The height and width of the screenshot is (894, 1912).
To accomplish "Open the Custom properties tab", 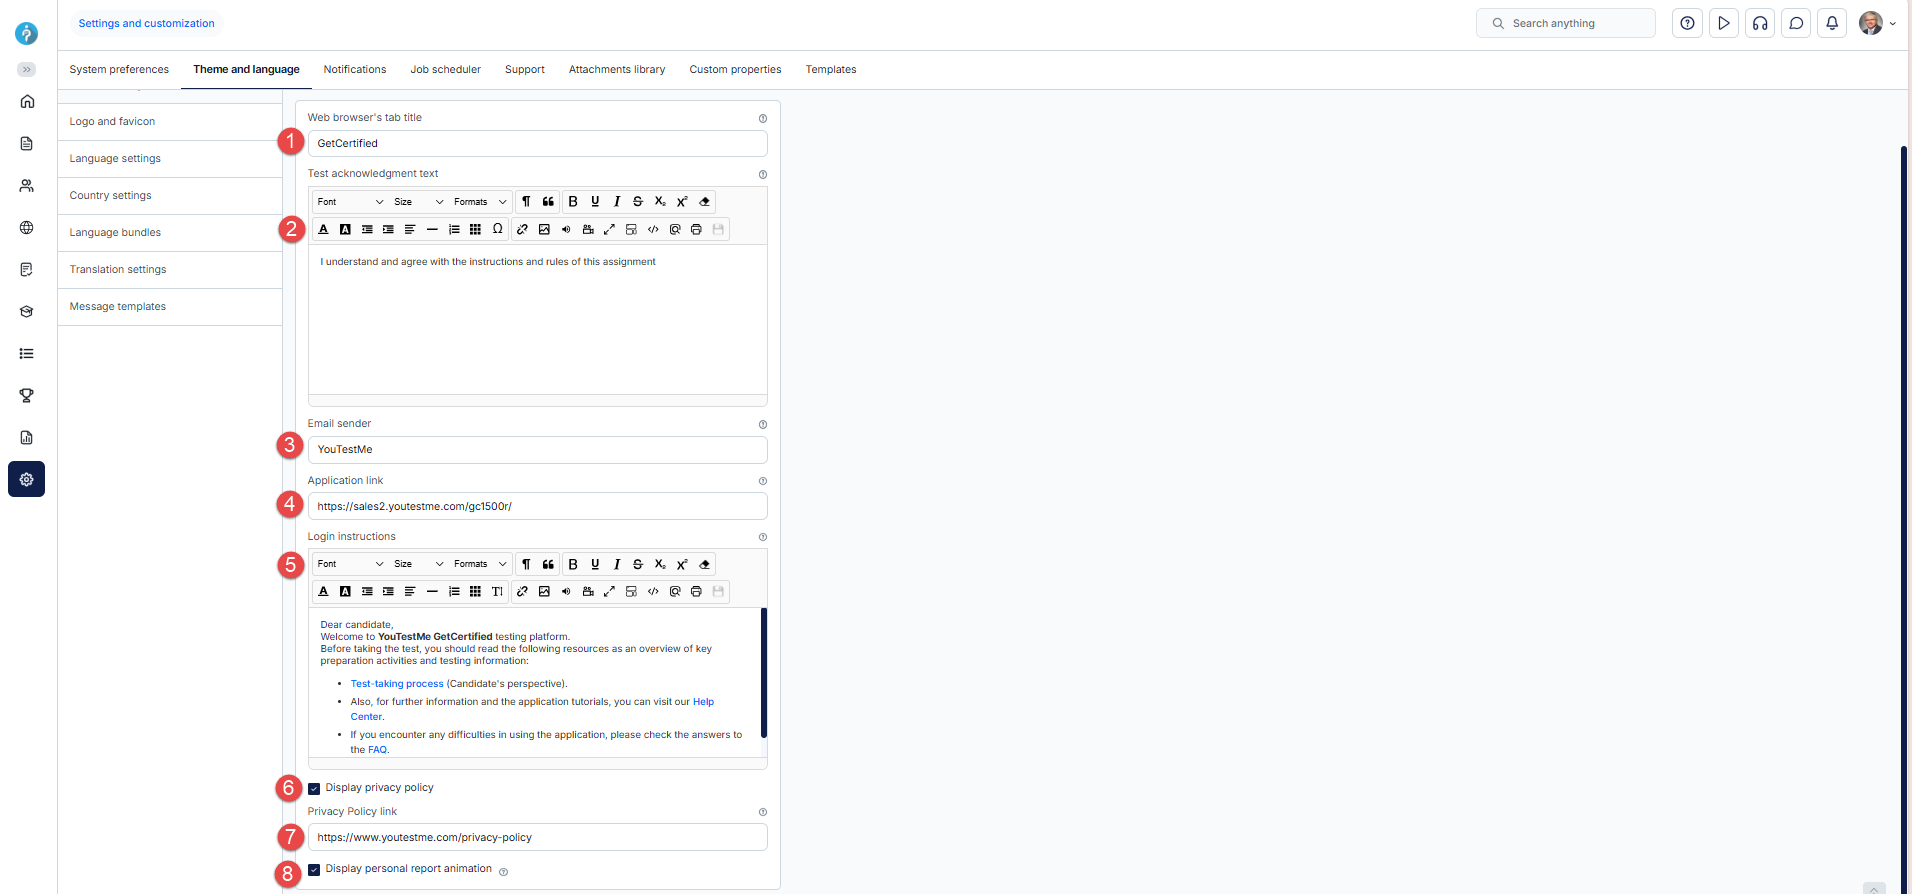I will point(735,70).
